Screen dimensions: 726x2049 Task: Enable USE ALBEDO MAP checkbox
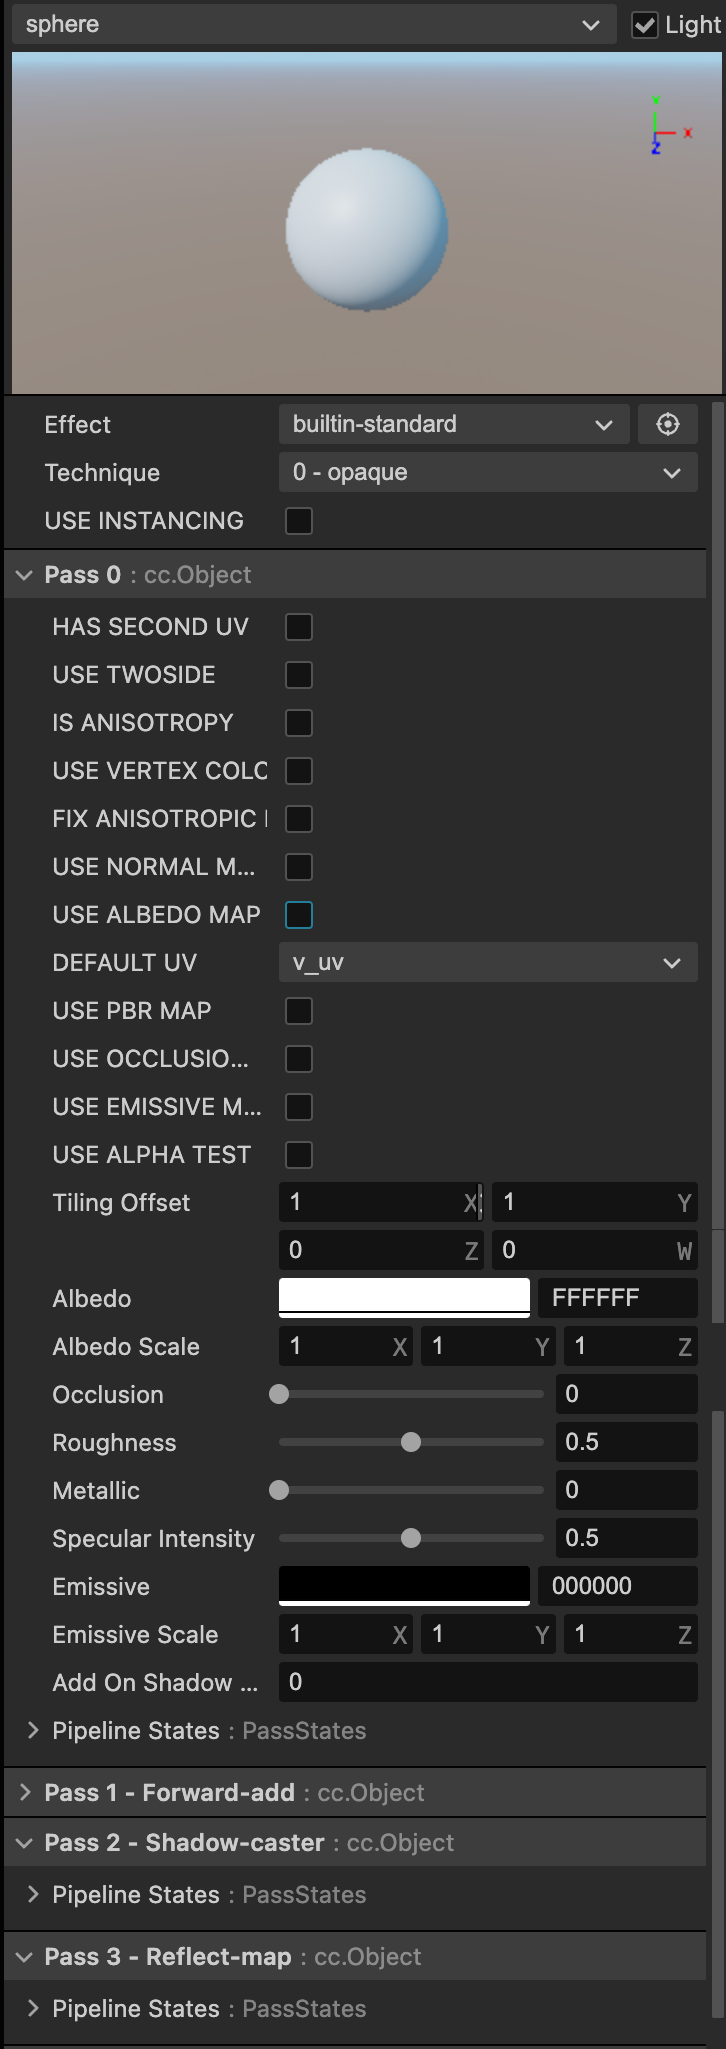[299, 915]
